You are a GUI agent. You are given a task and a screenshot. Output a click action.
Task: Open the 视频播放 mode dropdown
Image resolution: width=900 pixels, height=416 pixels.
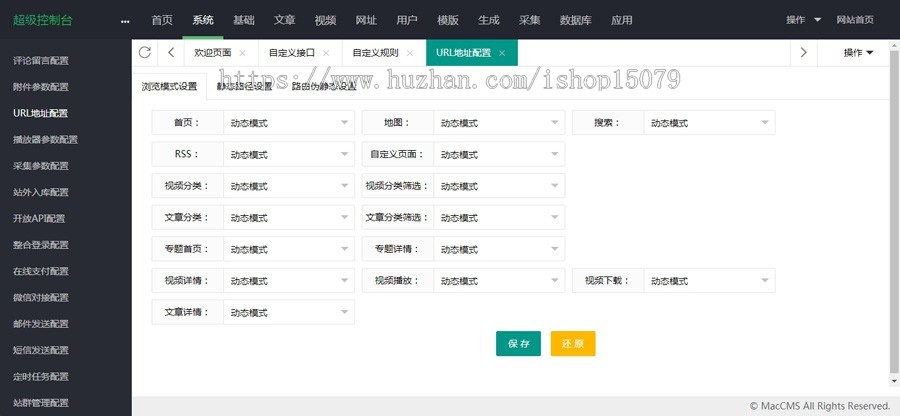[x=499, y=281]
